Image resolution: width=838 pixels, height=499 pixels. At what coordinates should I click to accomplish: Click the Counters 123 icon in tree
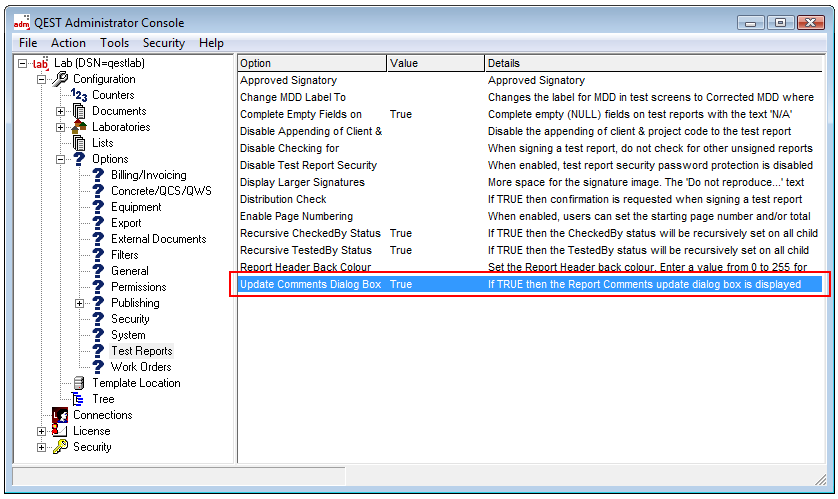pos(79,95)
